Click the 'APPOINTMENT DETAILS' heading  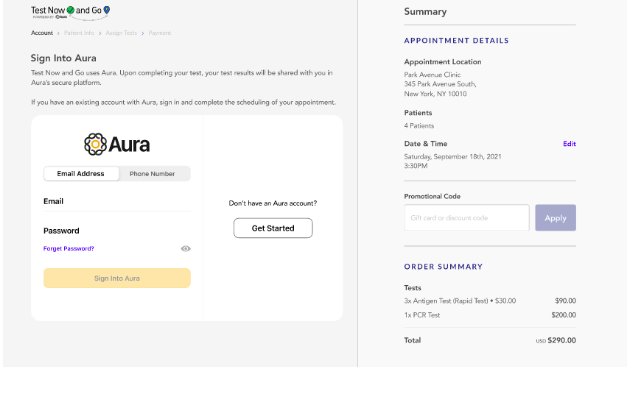tap(456, 41)
